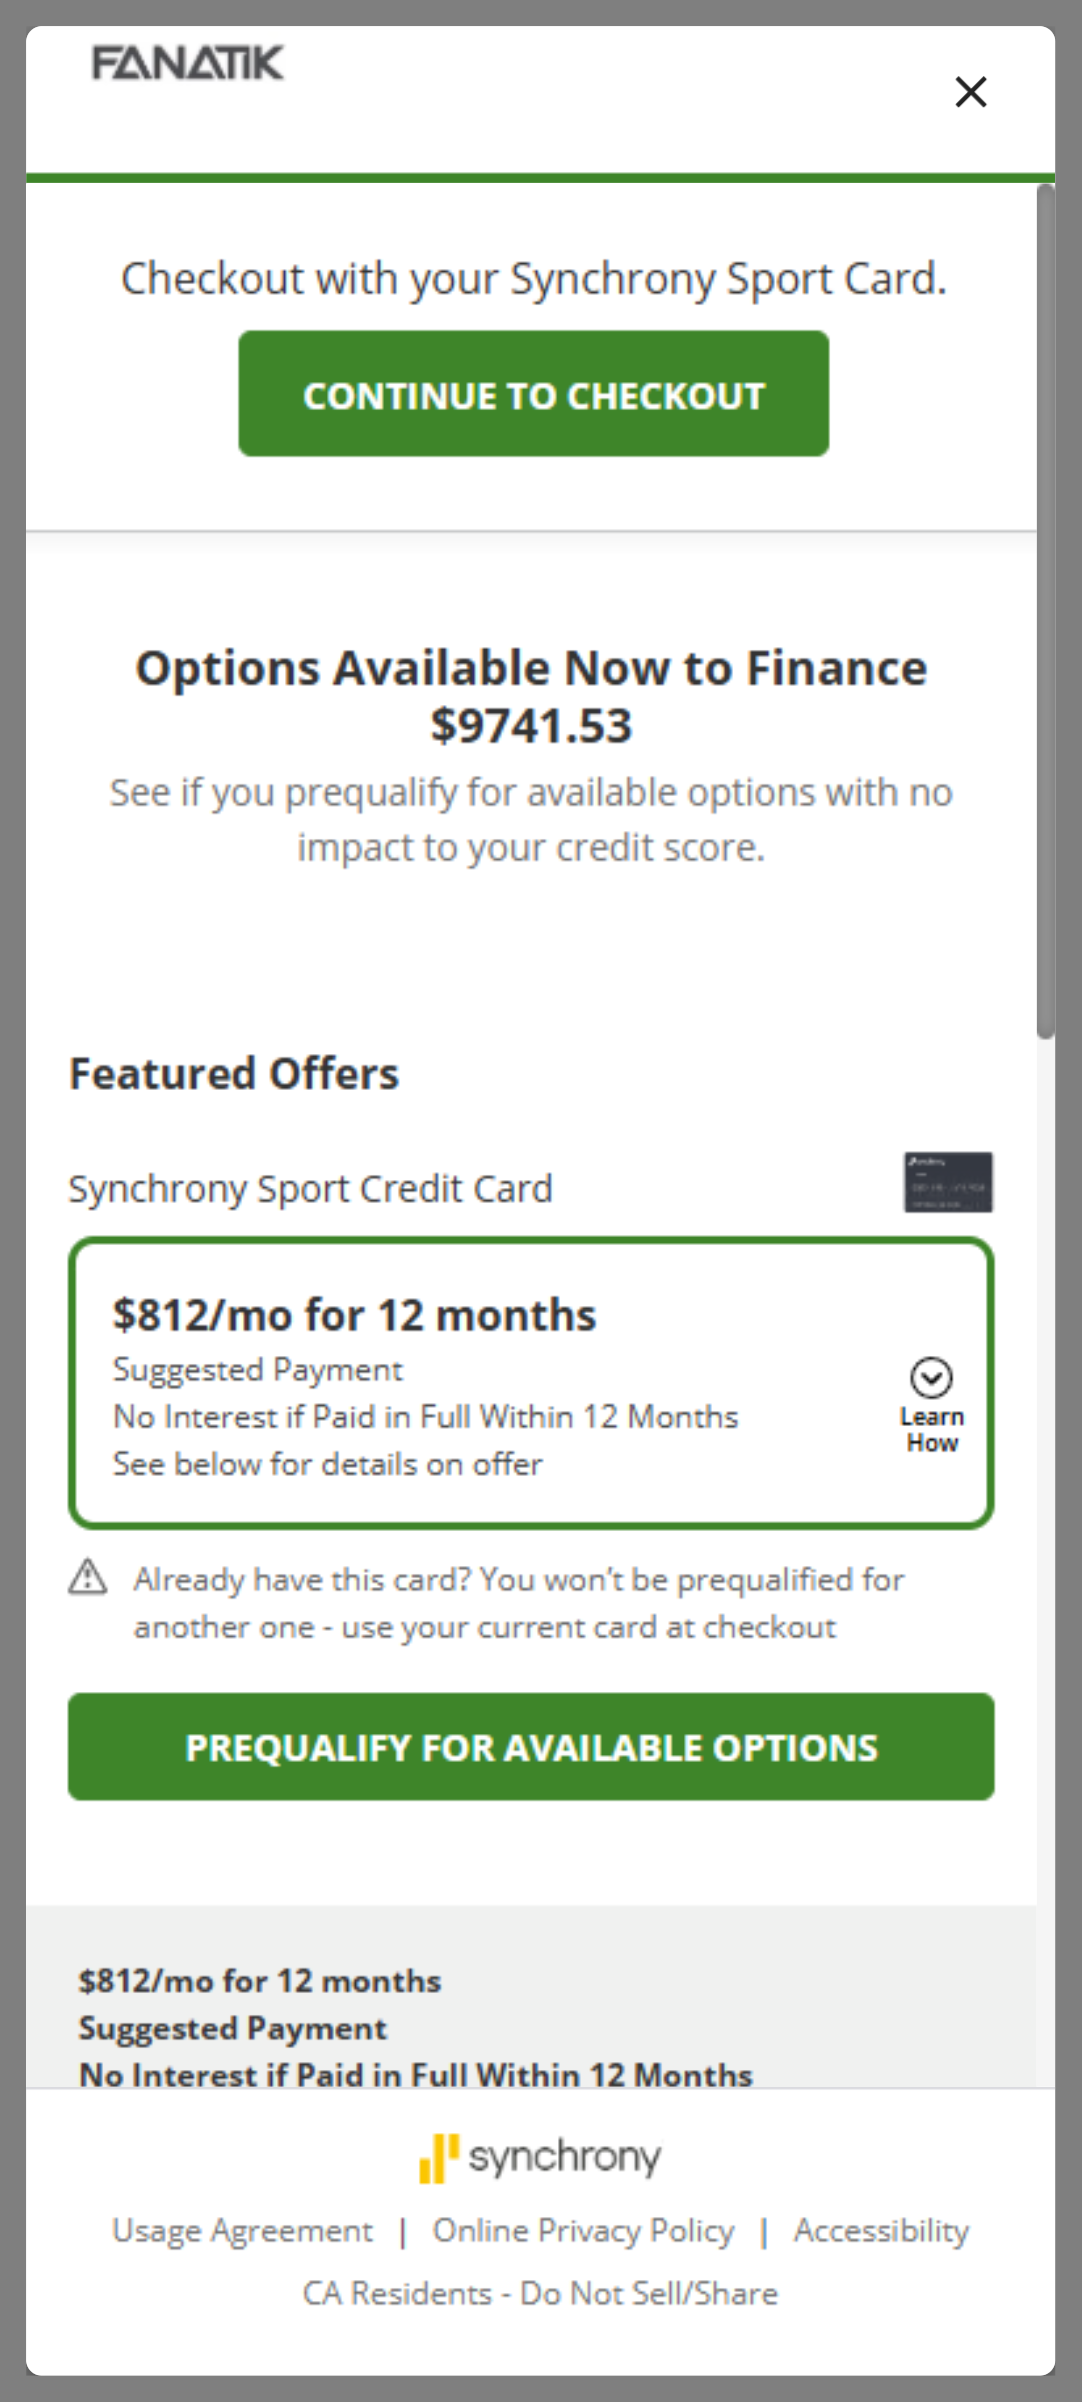The height and width of the screenshot is (2402, 1082).
Task: Click the Already have this card notice text
Action: point(519,1603)
